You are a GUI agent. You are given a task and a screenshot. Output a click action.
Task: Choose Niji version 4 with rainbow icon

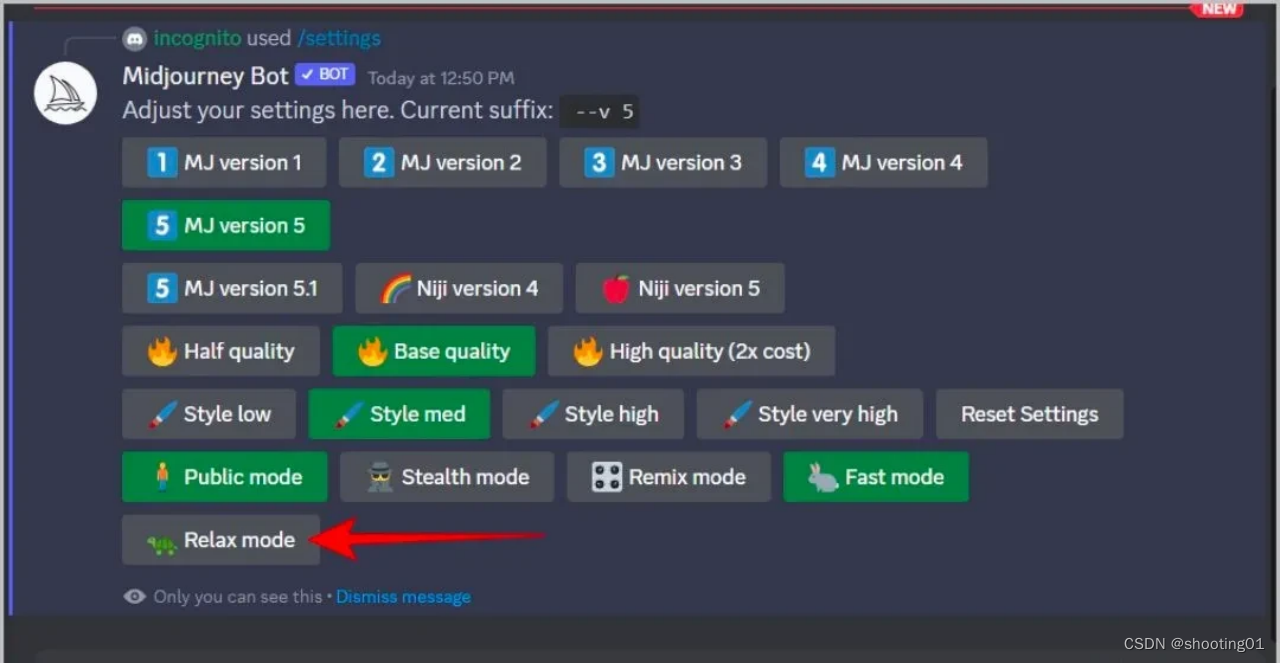click(x=459, y=288)
